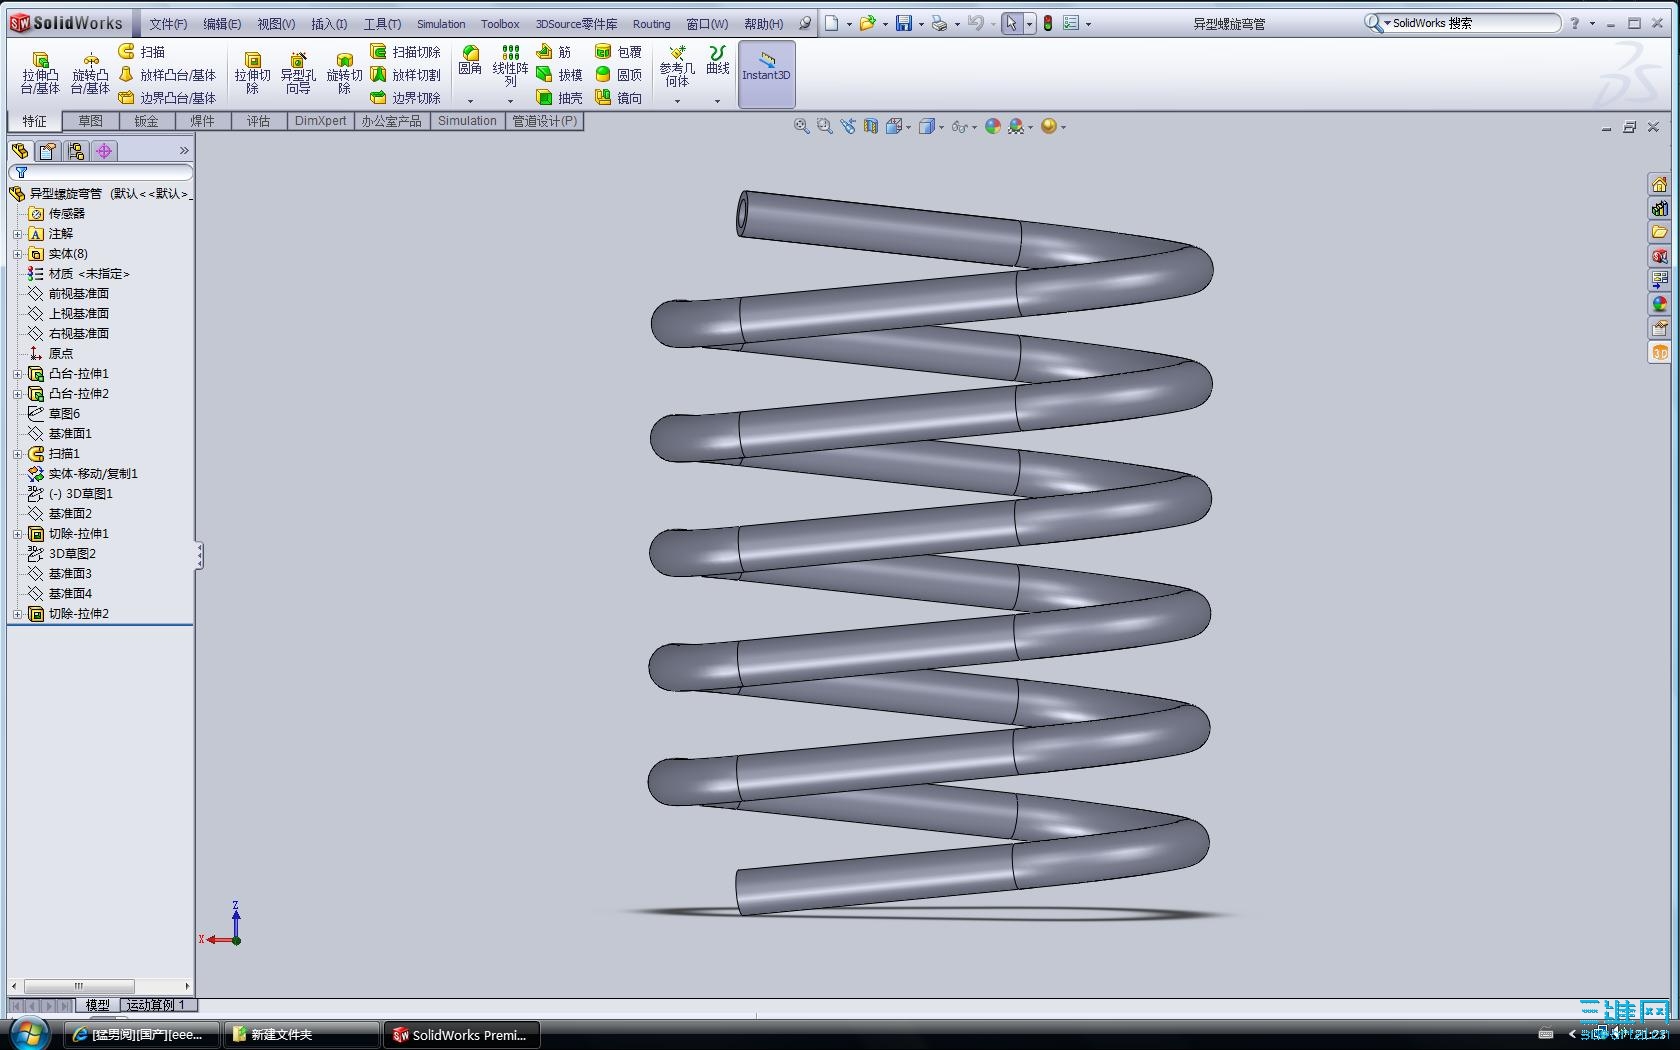
Task: Open the 运动算例 1 motion study tab
Action: [x=156, y=1005]
